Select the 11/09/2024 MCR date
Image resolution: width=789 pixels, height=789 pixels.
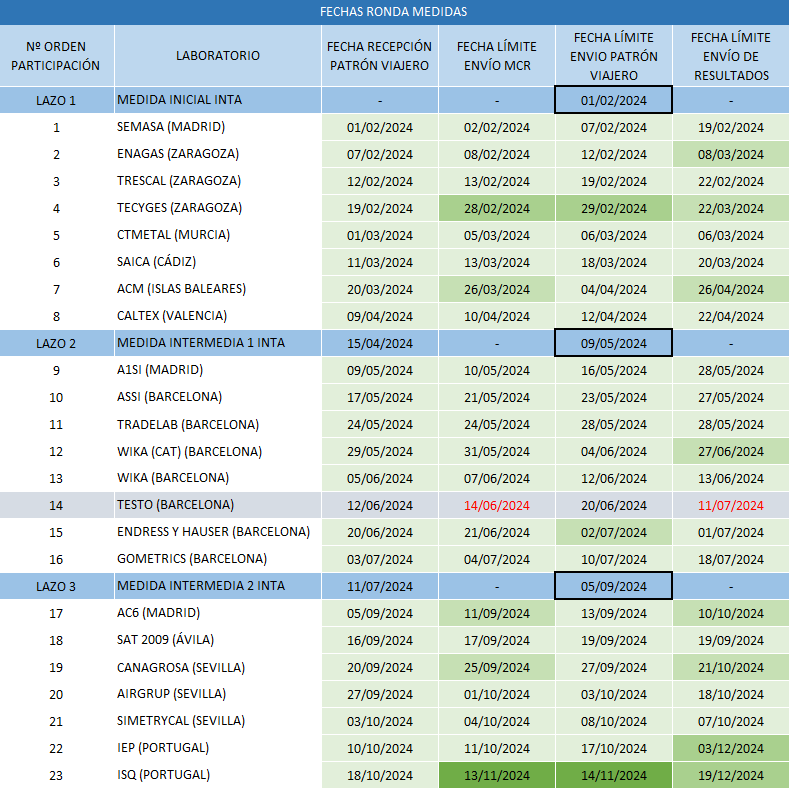497,613
